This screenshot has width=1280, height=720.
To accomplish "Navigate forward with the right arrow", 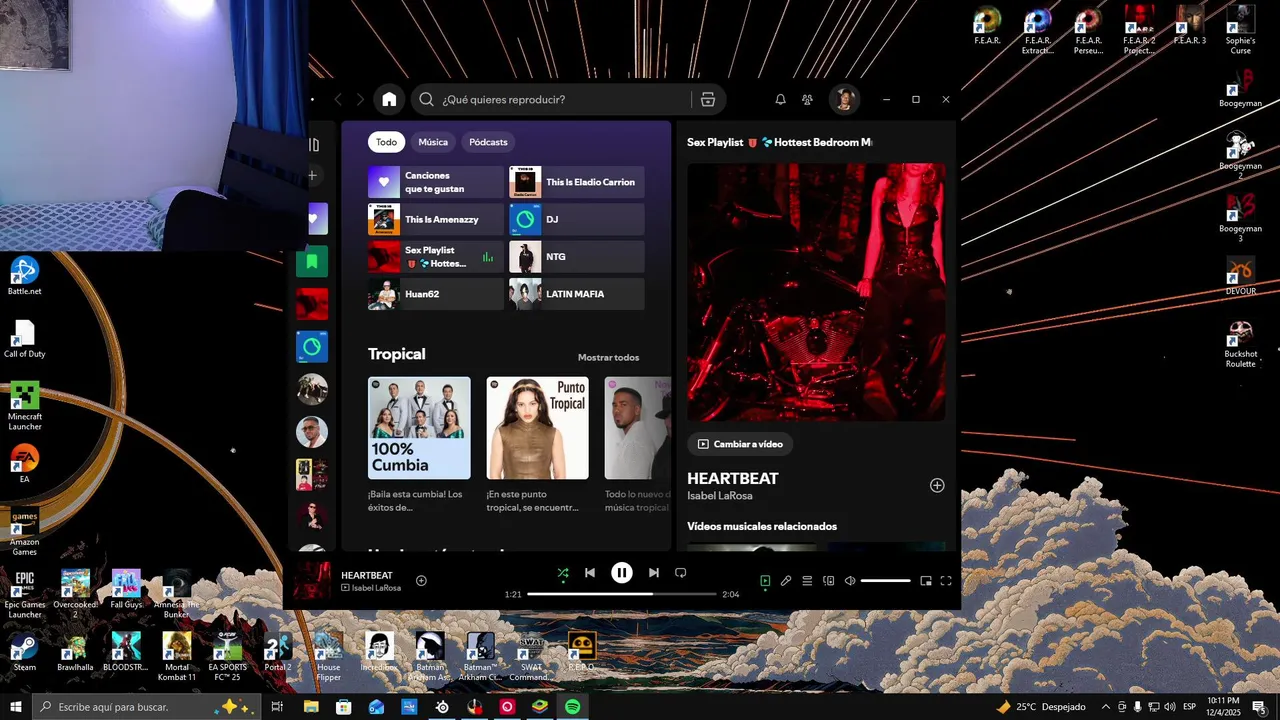I will point(360,99).
